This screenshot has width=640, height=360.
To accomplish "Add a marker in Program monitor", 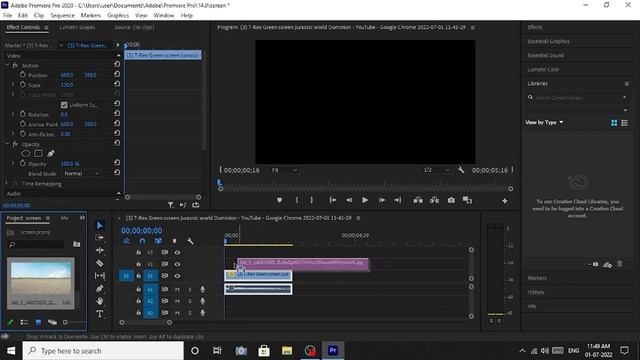I will pos(279,200).
